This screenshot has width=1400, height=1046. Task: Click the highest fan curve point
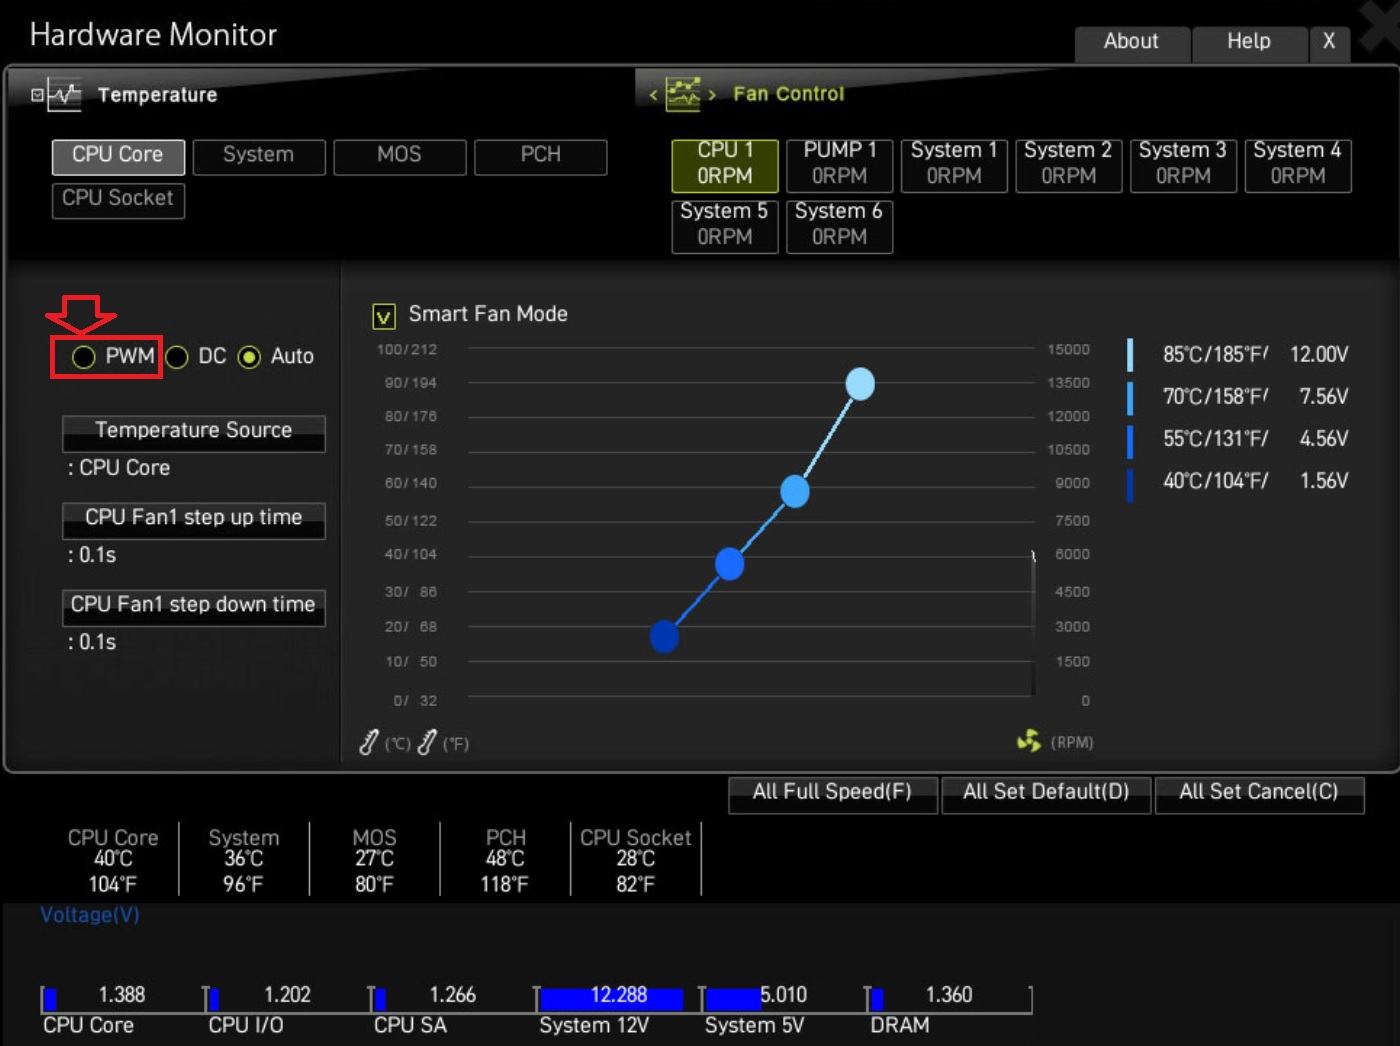point(860,384)
